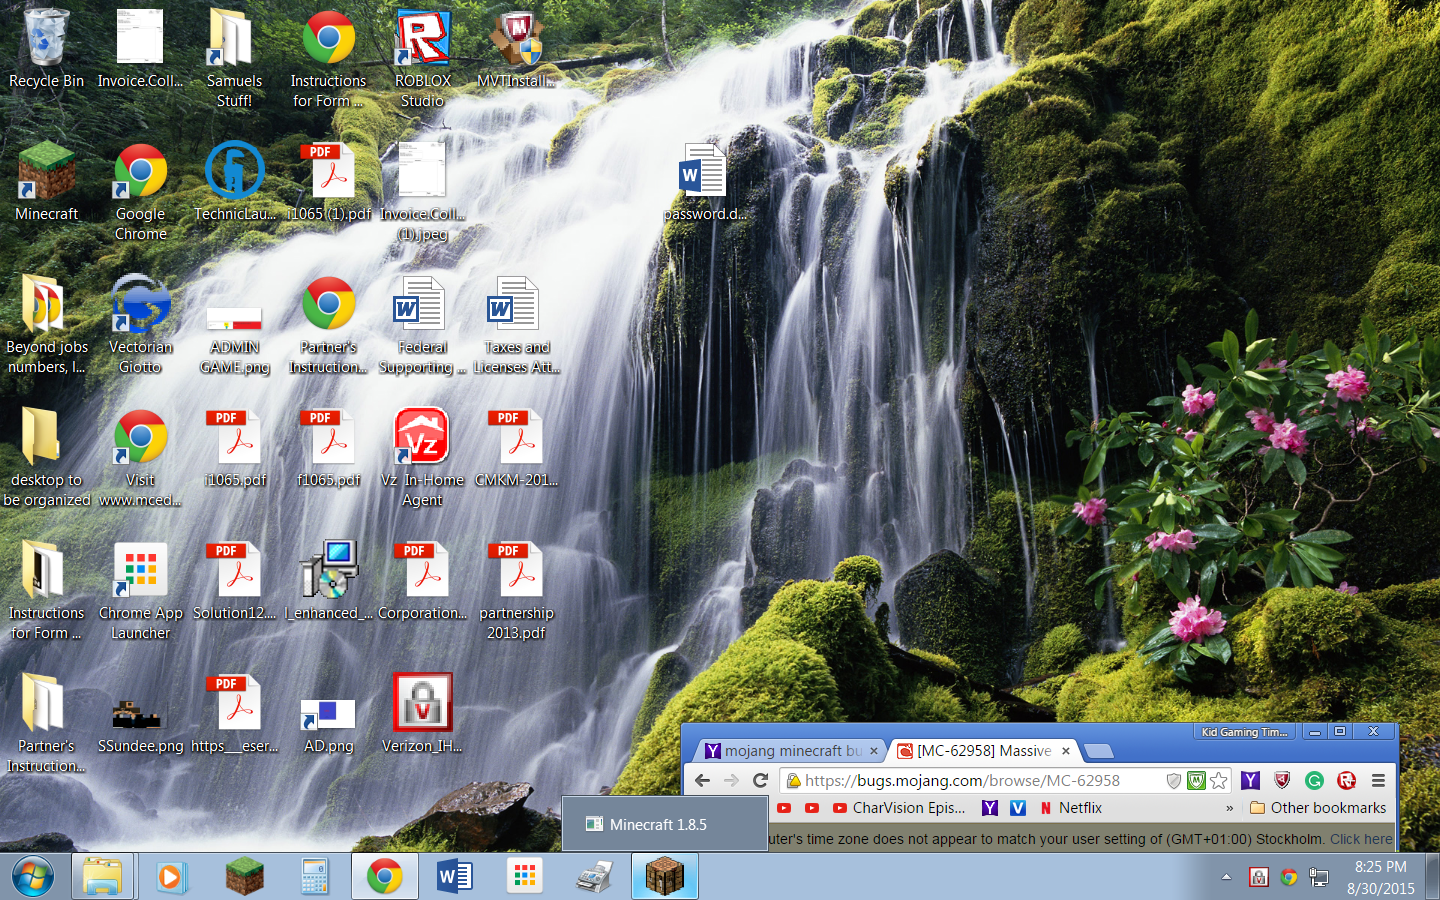This screenshot has height=900, width=1440.
Task: Open the Chrome hamburger menu
Action: pos(1378,781)
